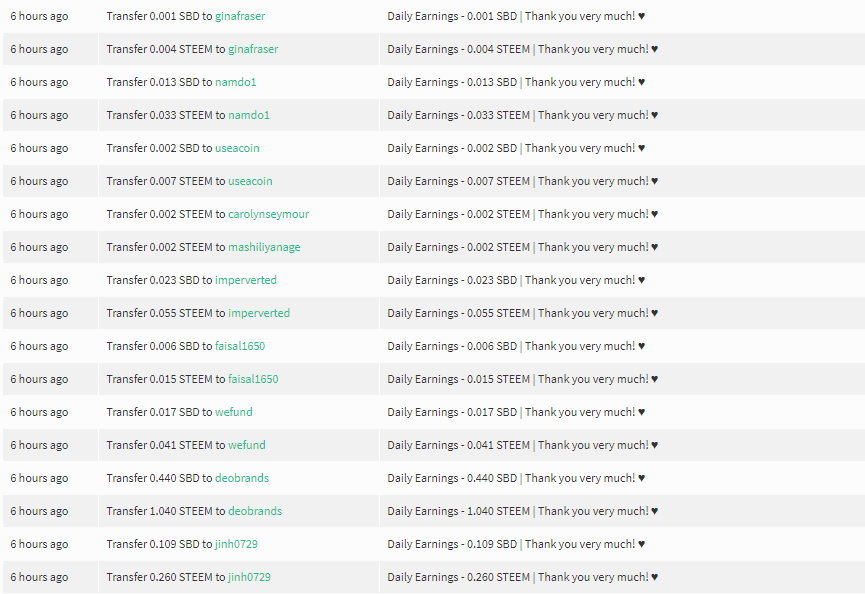Screen dimensions: 865x594
Task: Go to imperverted from 0.055 STEEM transfer
Action: [x=259, y=313]
